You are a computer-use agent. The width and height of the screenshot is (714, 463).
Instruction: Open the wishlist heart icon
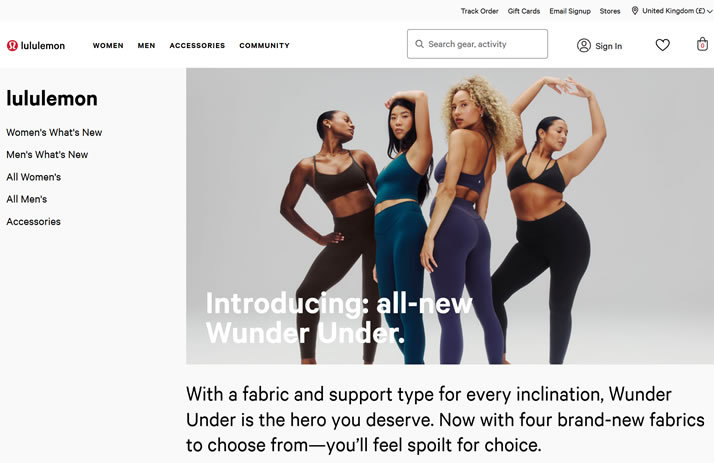(x=663, y=45)
